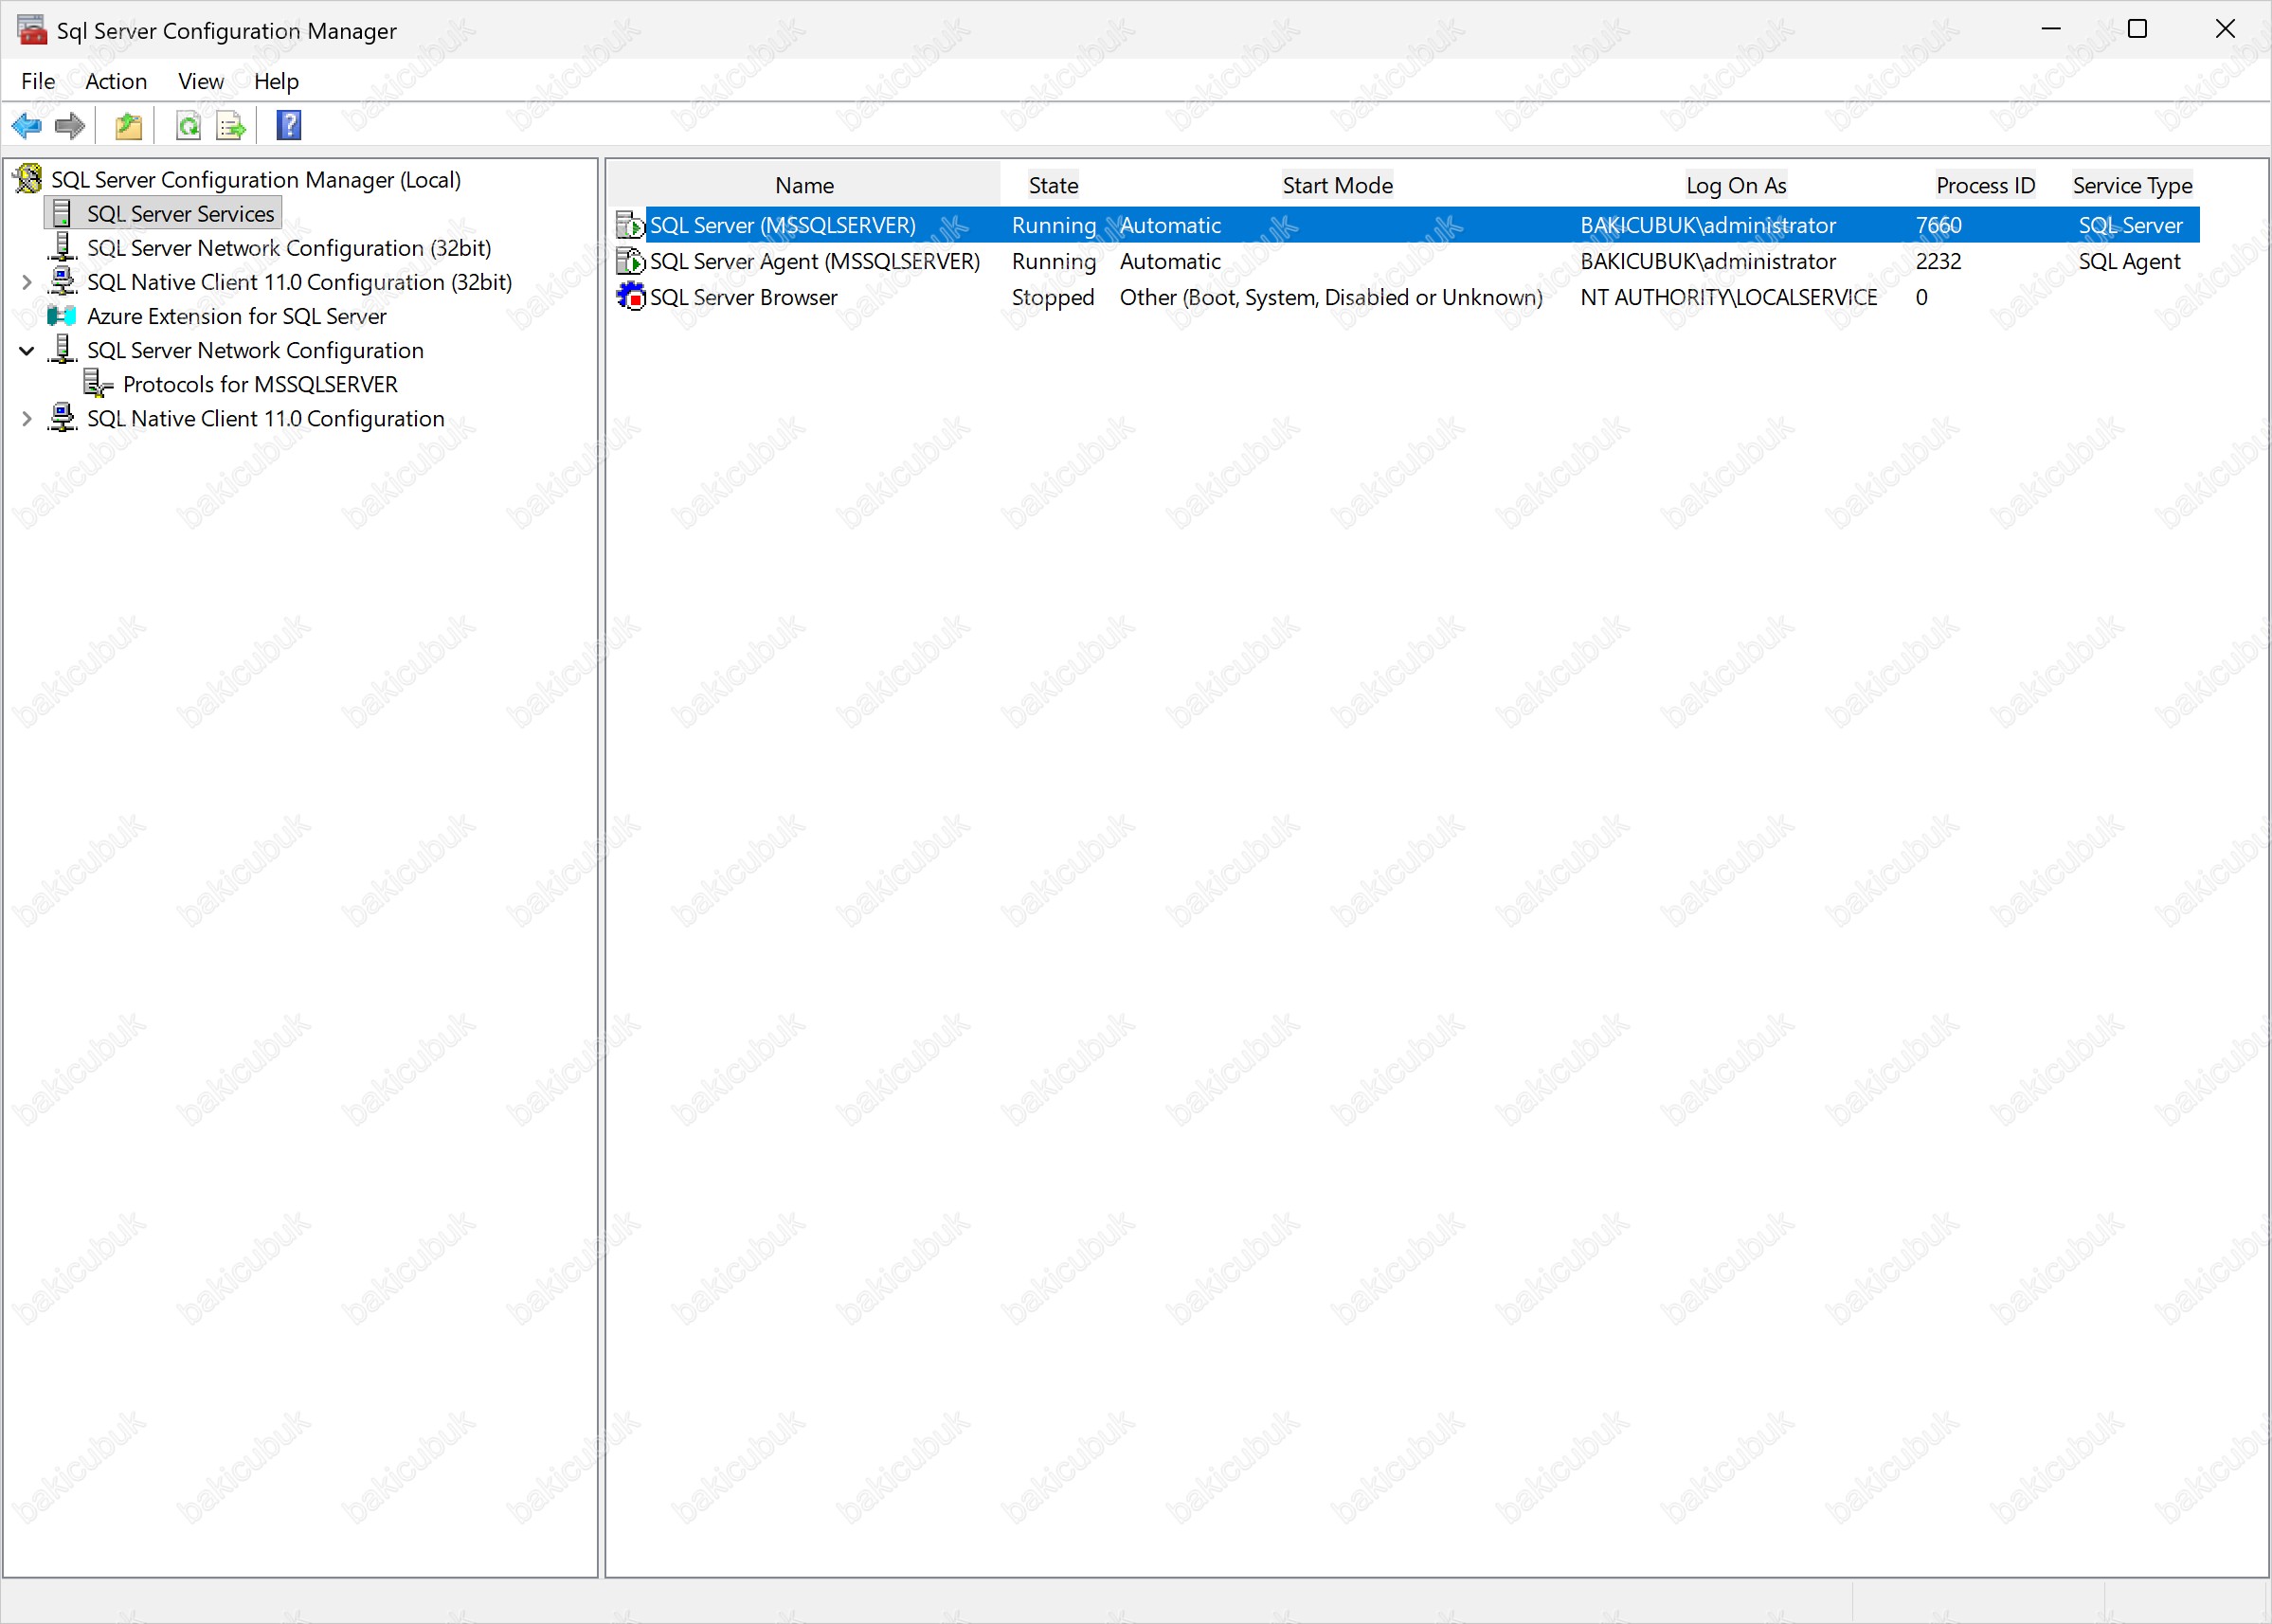Collapse the SQL Server Network Configuration node
The width and height of the screenshot is (2272, 1624).
pyautogui.click(x=27, y=351)
